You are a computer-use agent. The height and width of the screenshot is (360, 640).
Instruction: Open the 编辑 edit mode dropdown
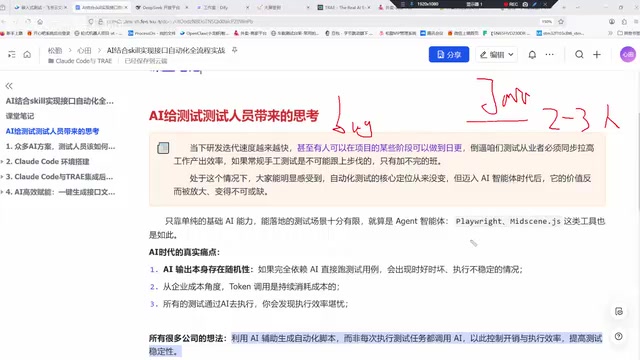496,54
